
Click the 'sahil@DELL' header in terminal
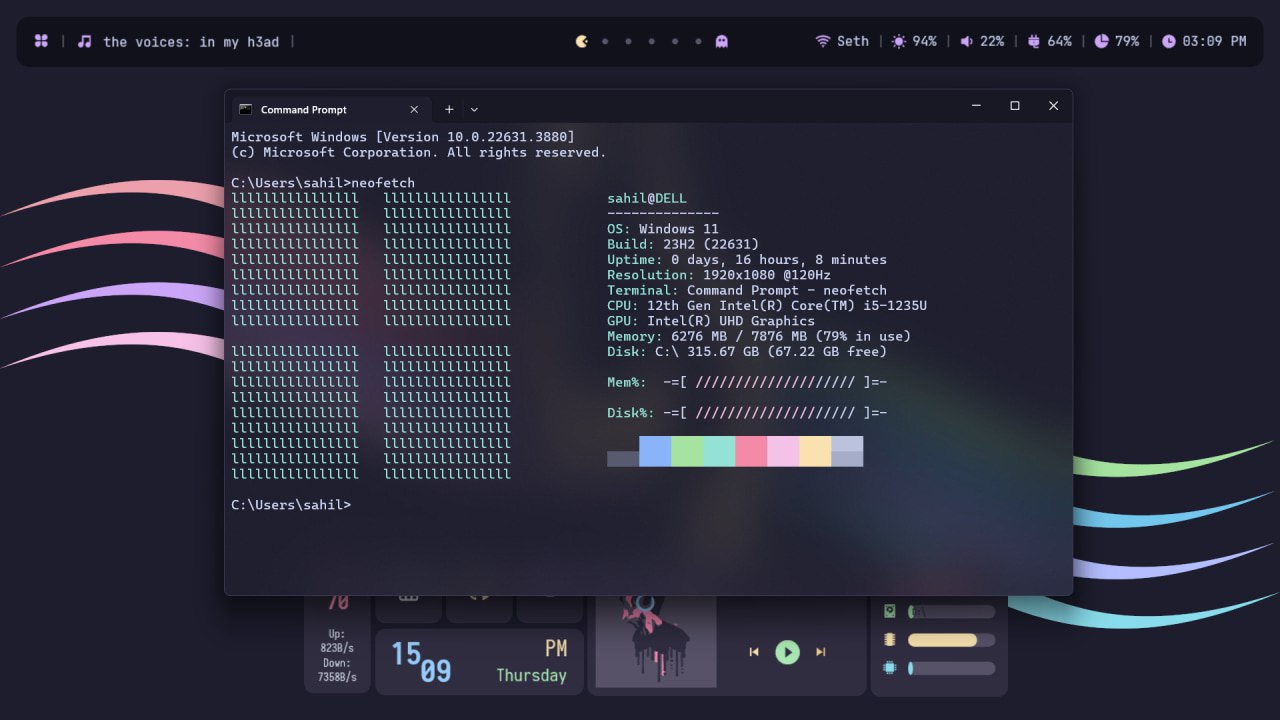coord(647,198)
